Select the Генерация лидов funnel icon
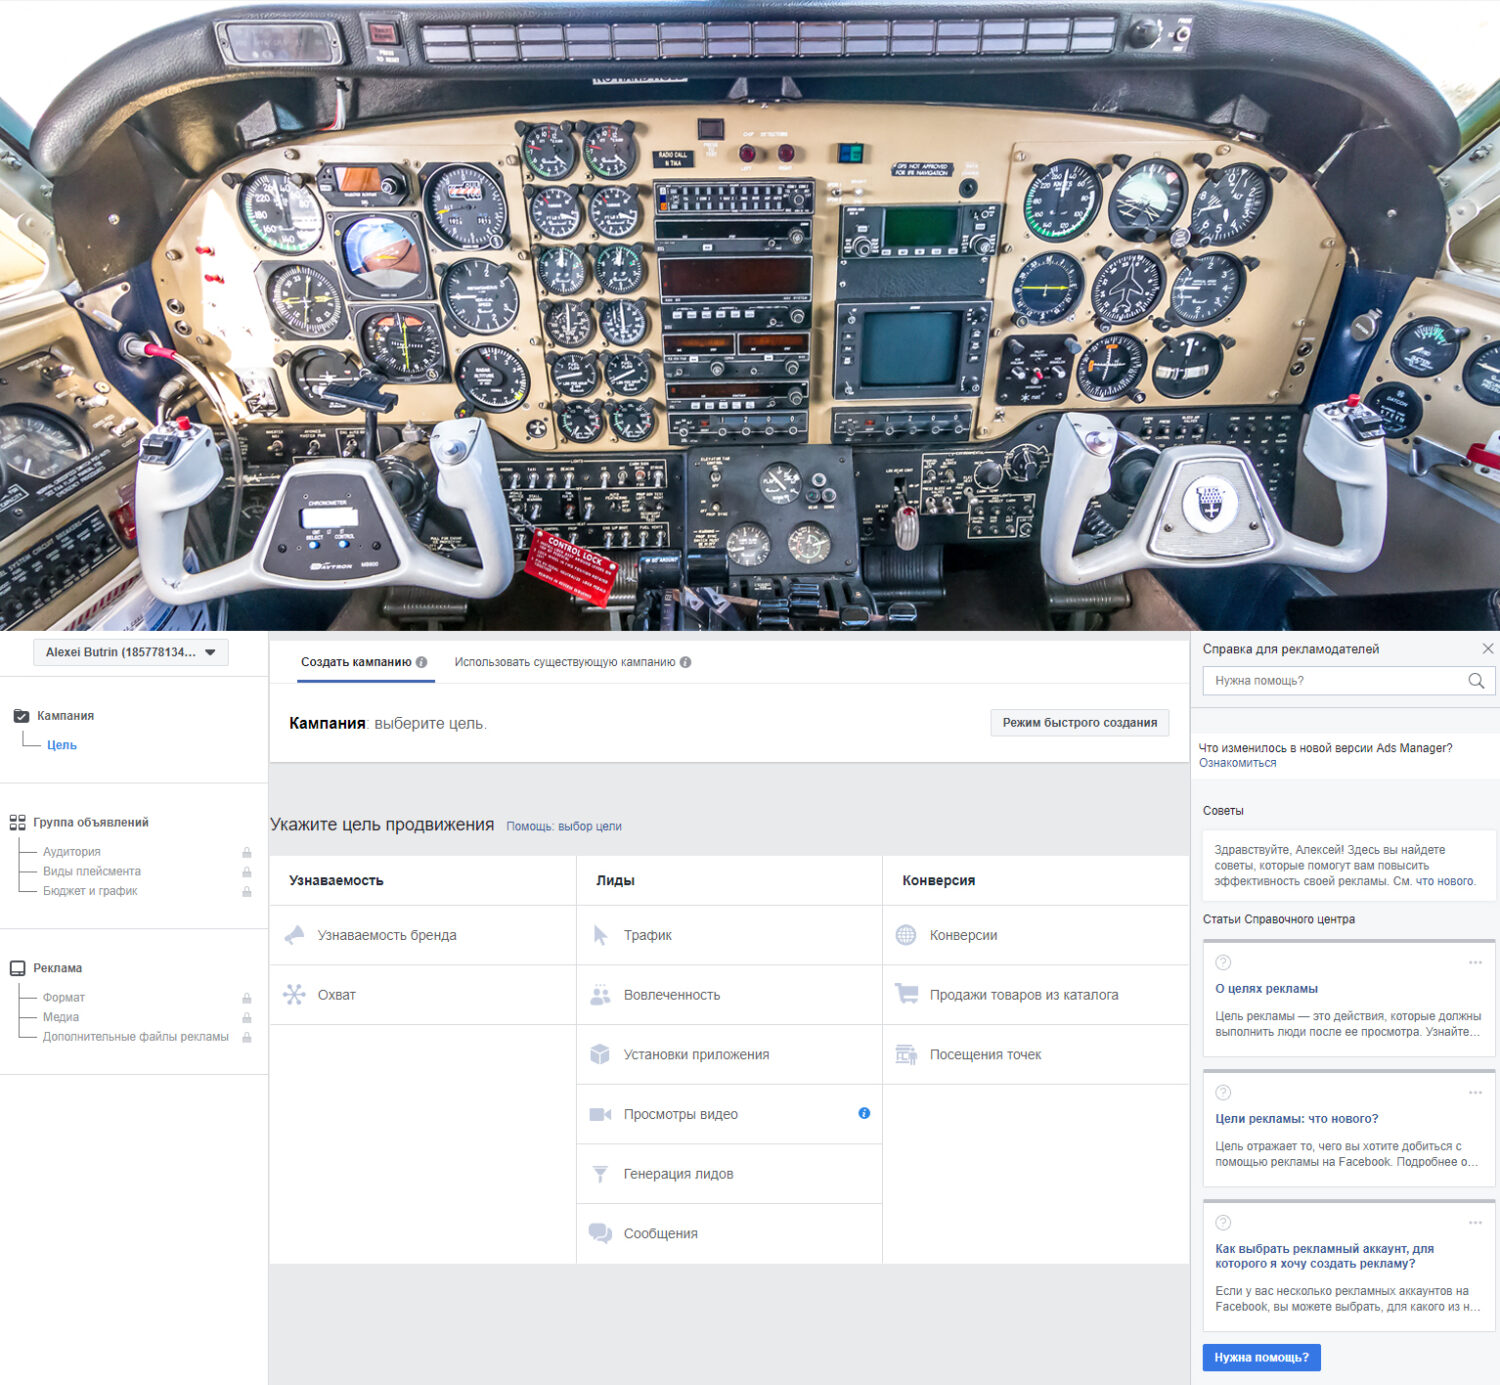This screenshot has height=1385, width=1500. pyautogui.click(x=600, y=1174)
